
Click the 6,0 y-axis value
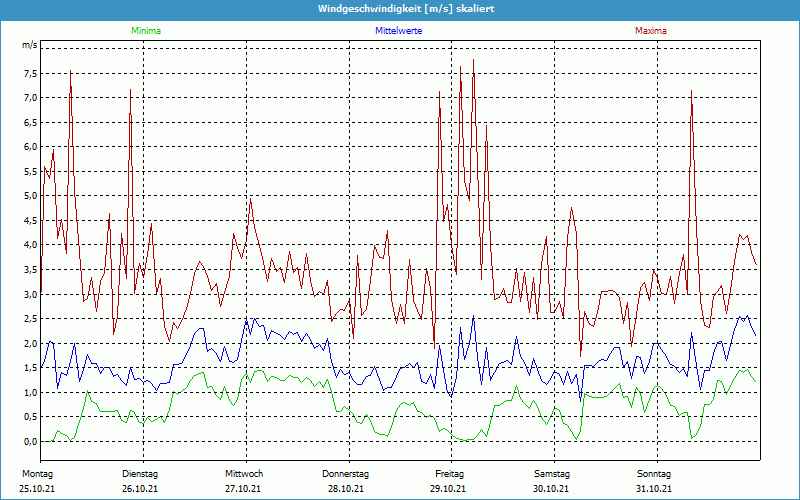click(x=31, y=147)
